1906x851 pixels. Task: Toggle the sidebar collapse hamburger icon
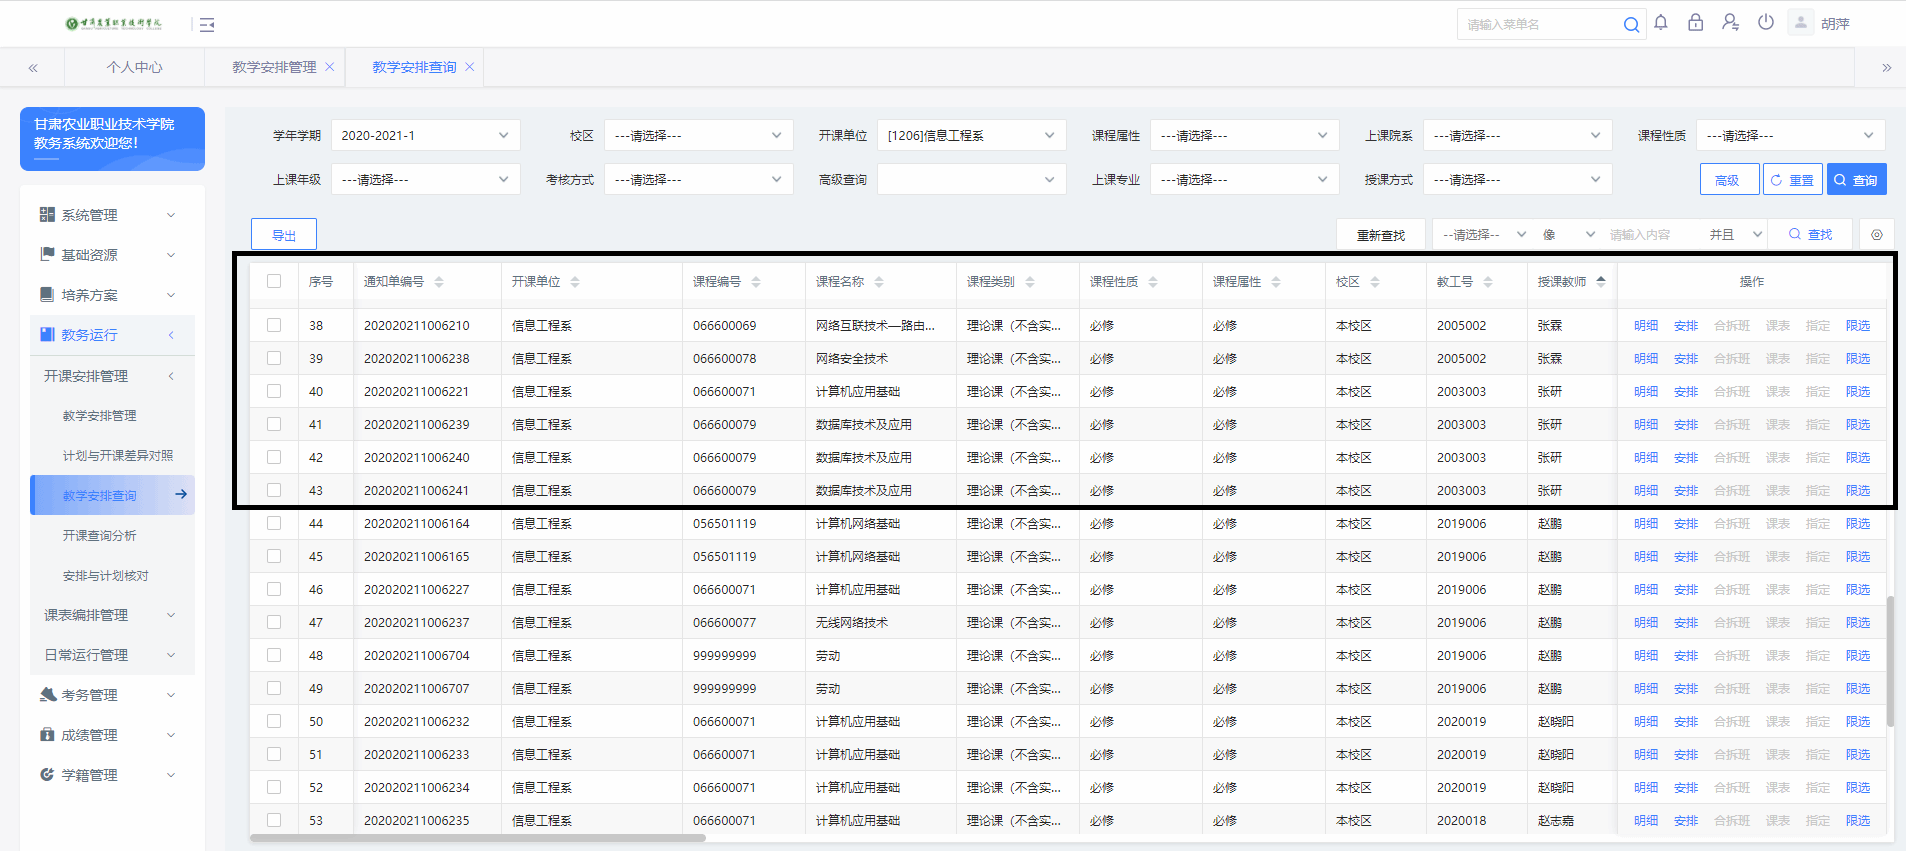click(x=207, y=25)
